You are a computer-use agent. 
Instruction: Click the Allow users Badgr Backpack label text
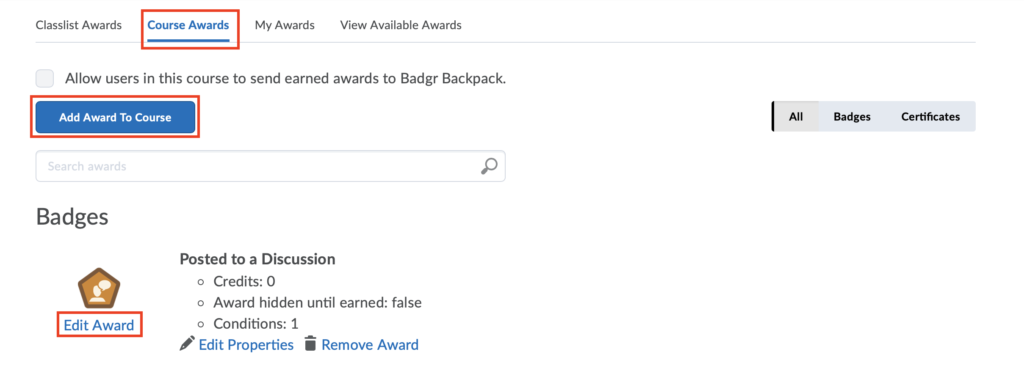coord(285,79)
